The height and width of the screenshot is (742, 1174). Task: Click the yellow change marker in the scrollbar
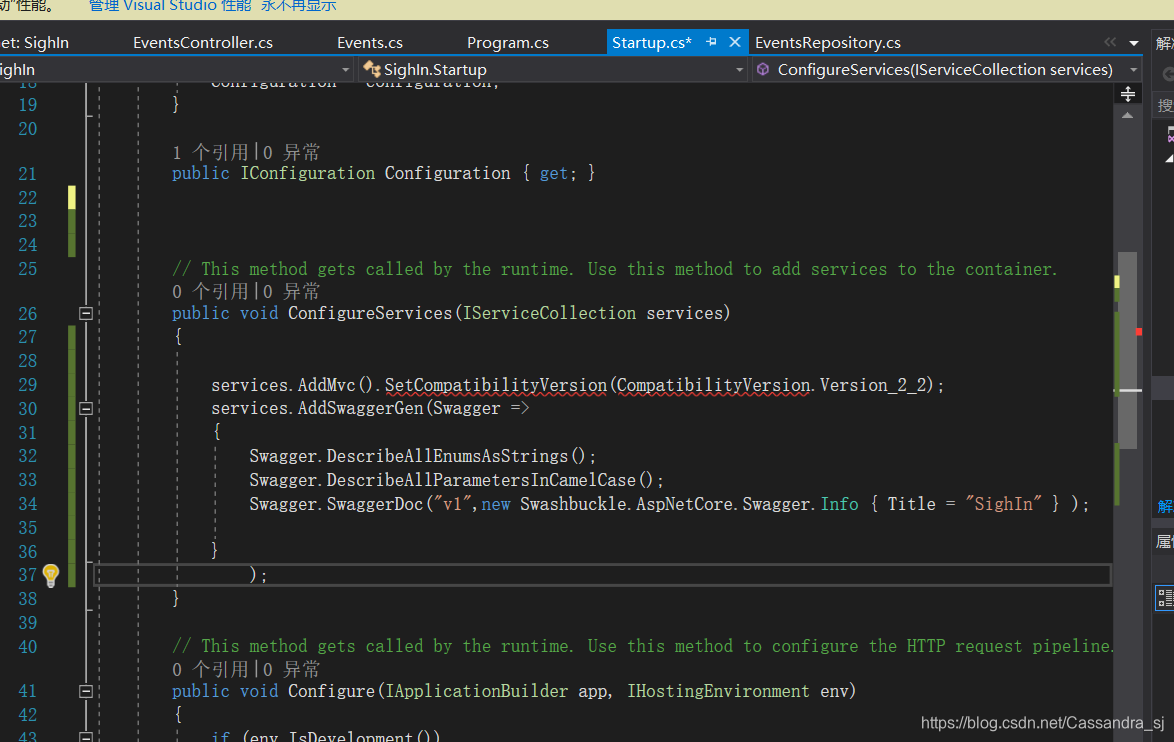pos(1117,282)
